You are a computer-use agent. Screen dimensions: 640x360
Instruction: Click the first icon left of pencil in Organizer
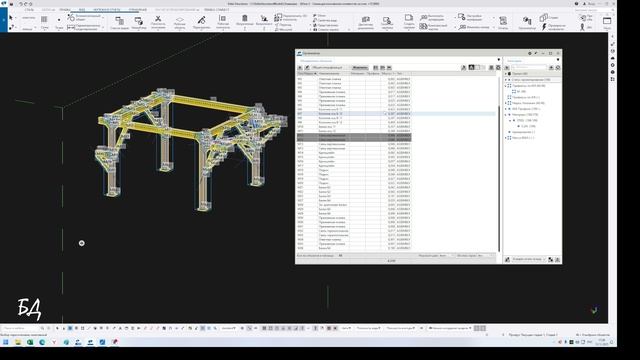coord(300,68)
